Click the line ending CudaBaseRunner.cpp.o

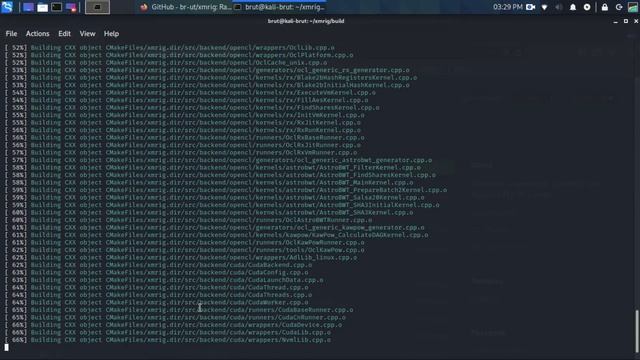coord(179,310)
